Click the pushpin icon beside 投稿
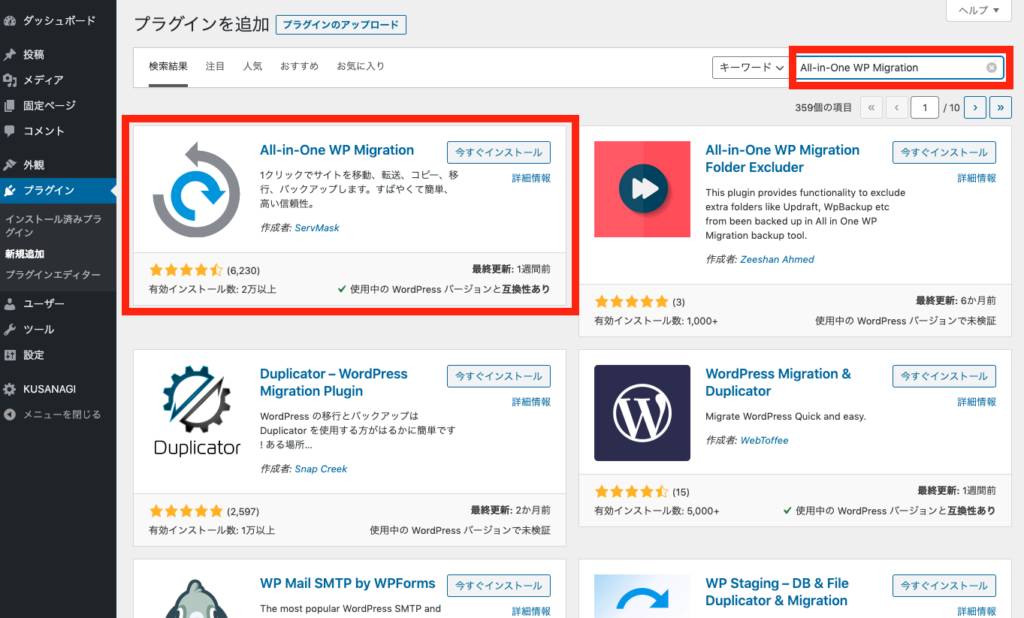1024x618 pixels. click(10, 55)
